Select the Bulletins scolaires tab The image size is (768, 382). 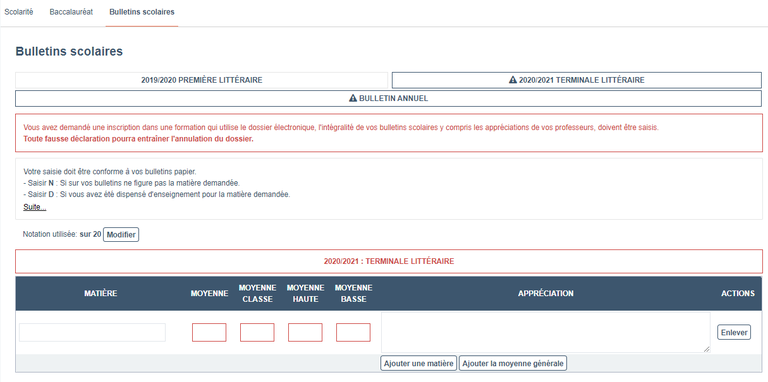click(142, 12)
